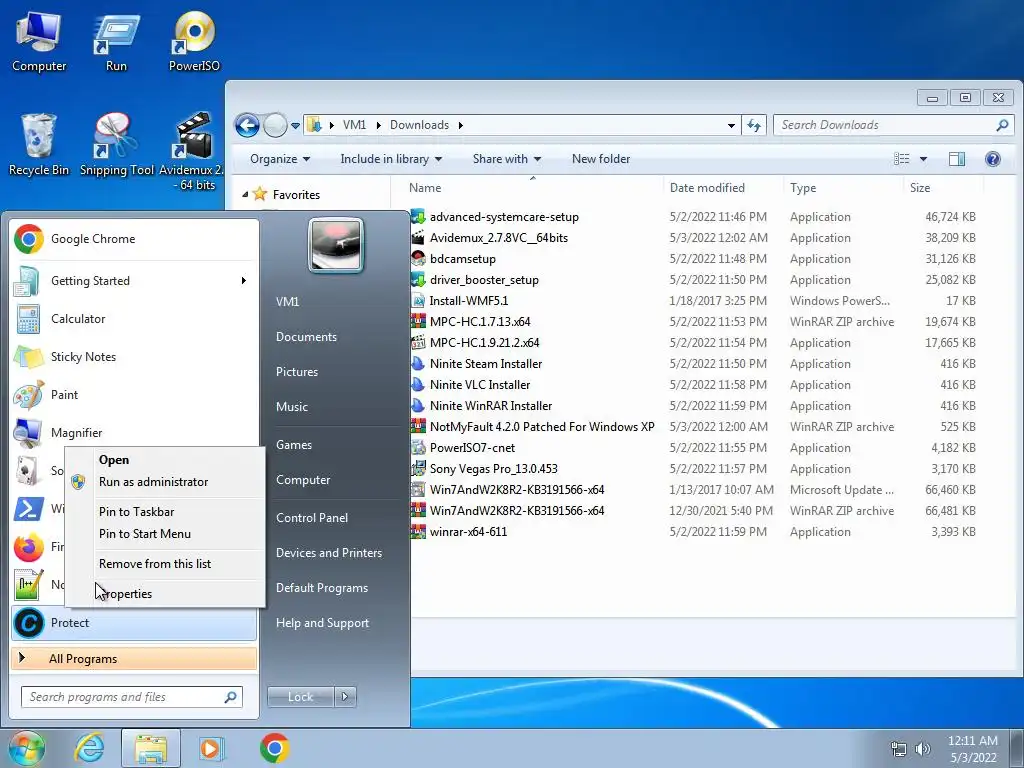The height and width of the screenshot is (768, 1024).
Task: Expand the Organize dropdown menu
Action: 280,159
